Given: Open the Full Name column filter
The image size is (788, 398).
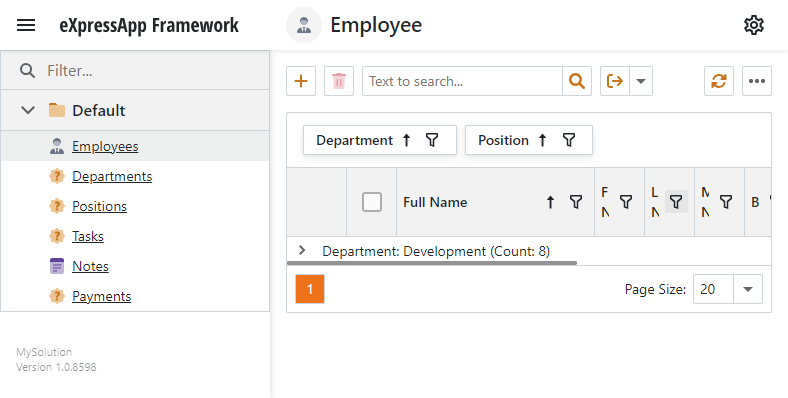Looking at the screenshot, I should (x=576, y=202).
